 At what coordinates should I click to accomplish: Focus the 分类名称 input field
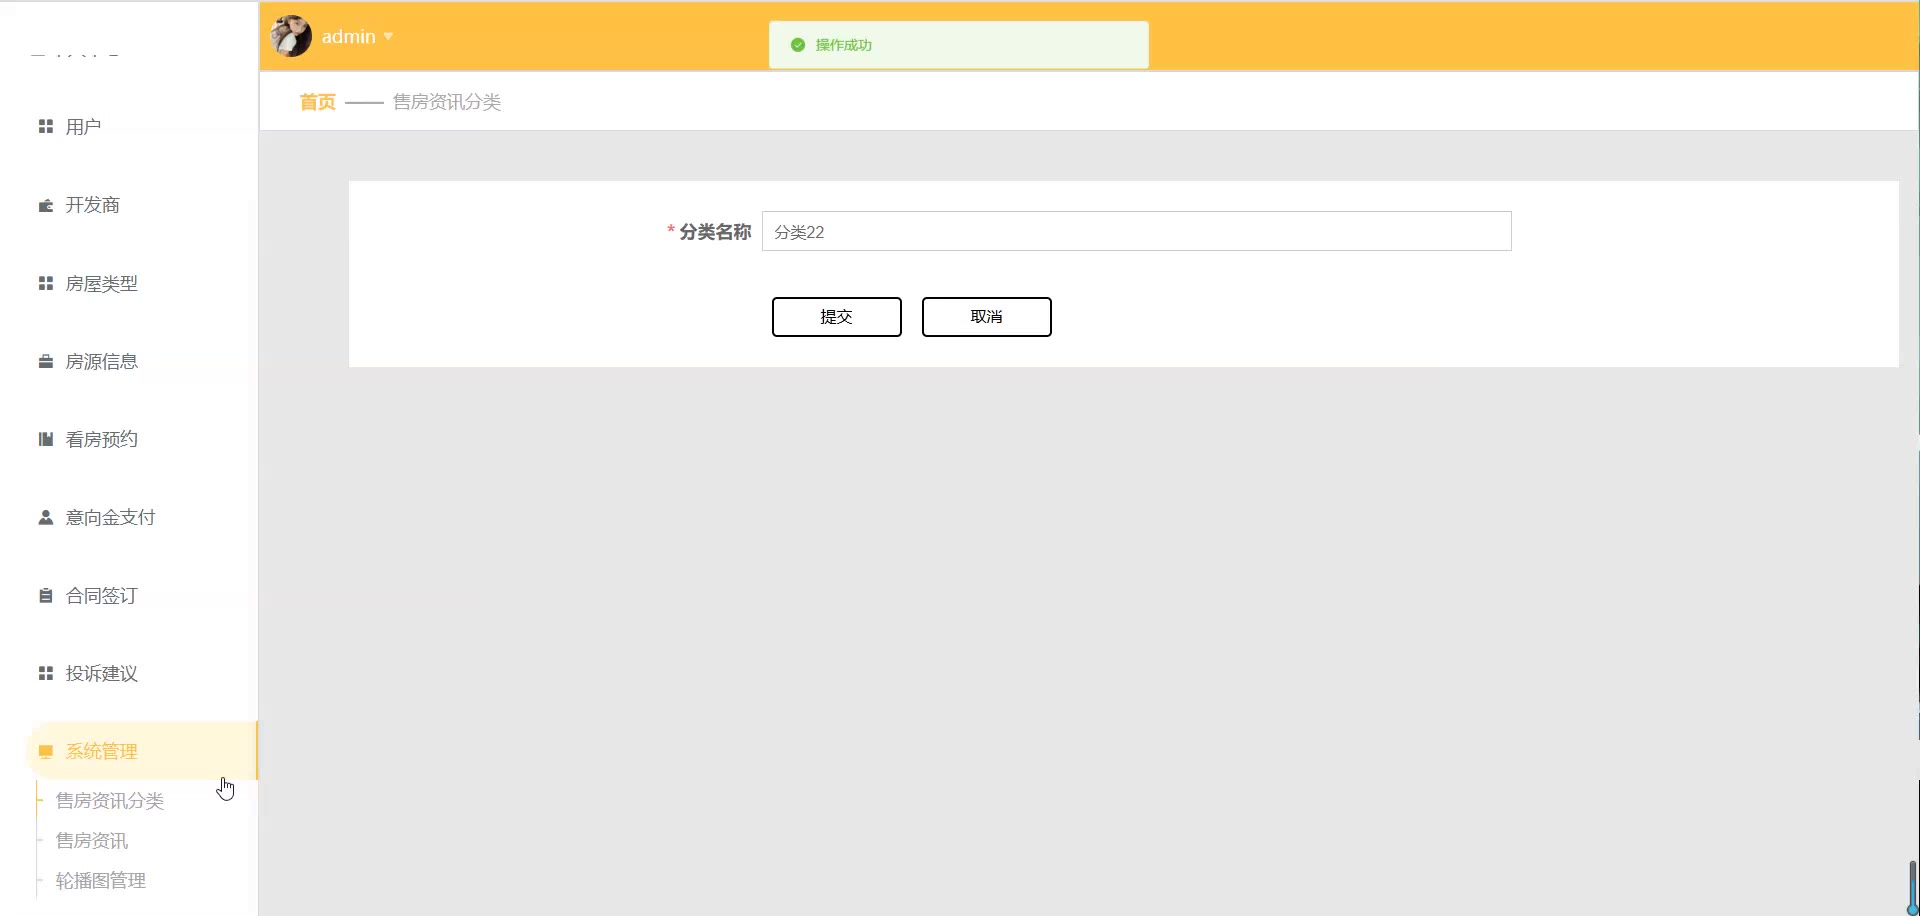(x=1137, y=231)
